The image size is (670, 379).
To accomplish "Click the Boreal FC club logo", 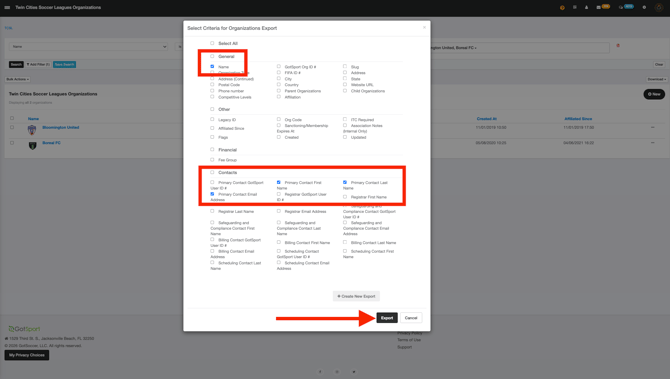I will pos(32,146).
